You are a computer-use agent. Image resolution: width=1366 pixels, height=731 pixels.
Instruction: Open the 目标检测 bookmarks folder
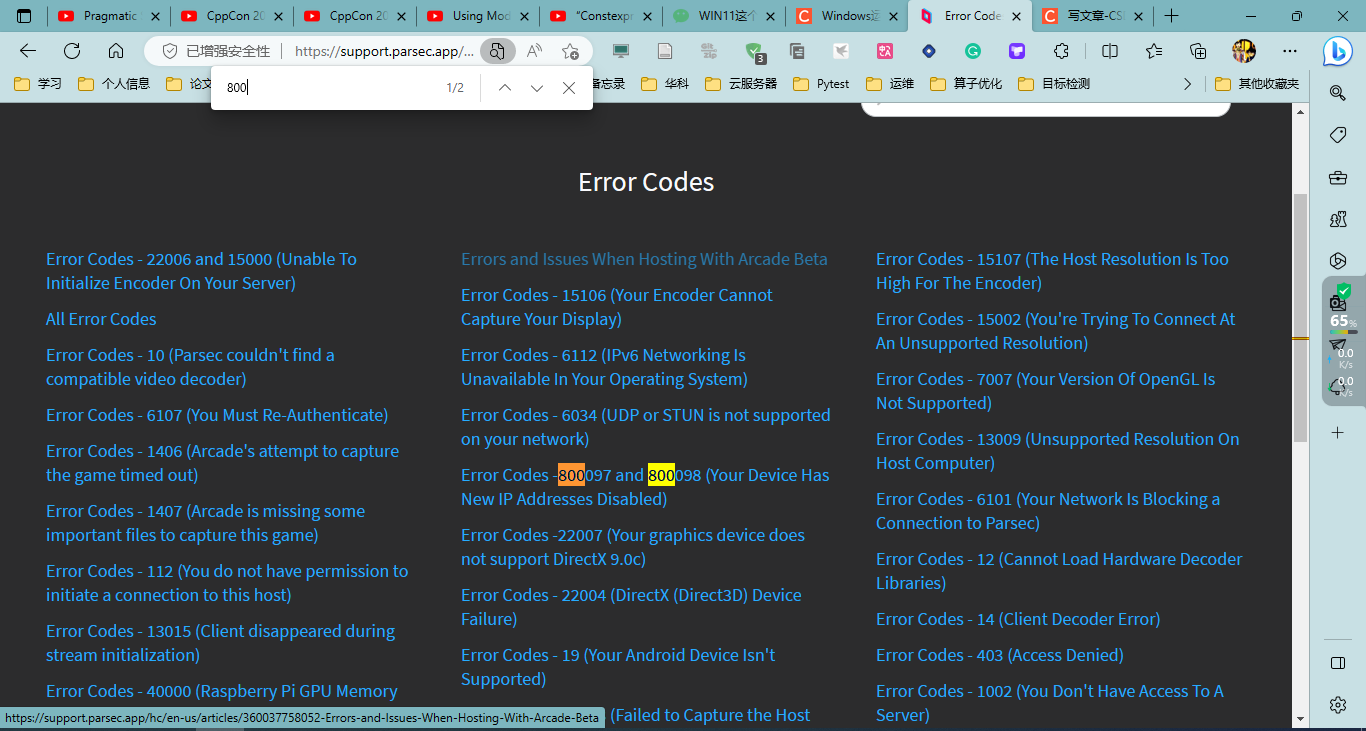(1054, 84)
